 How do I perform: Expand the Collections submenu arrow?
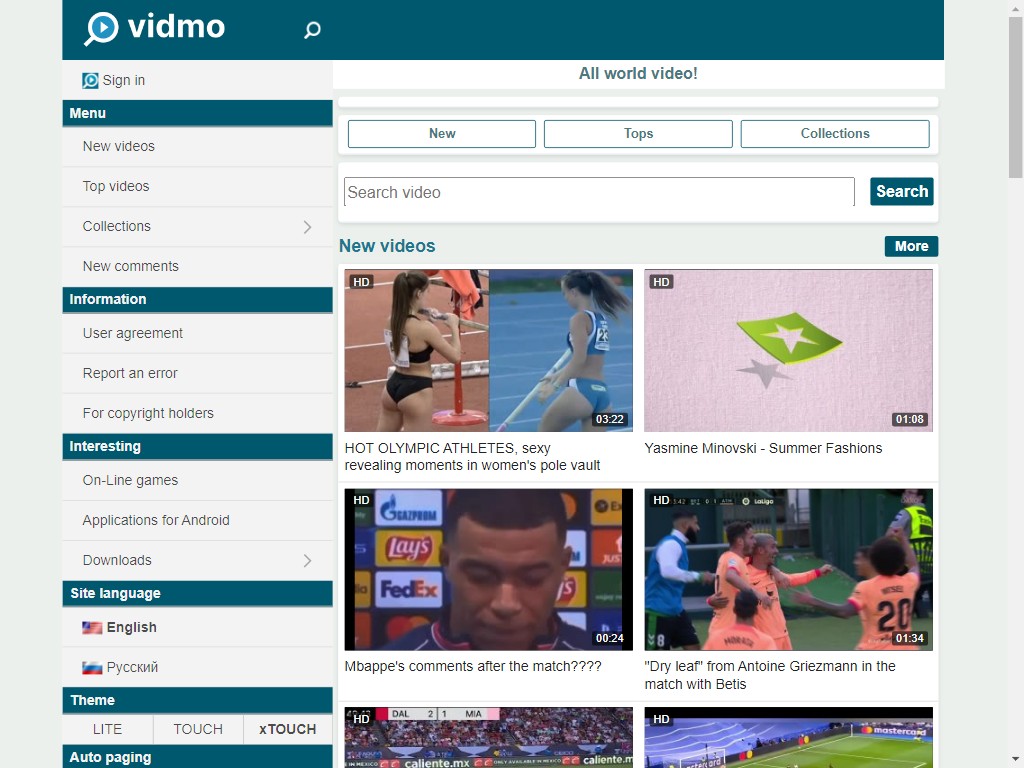[307, 227]
